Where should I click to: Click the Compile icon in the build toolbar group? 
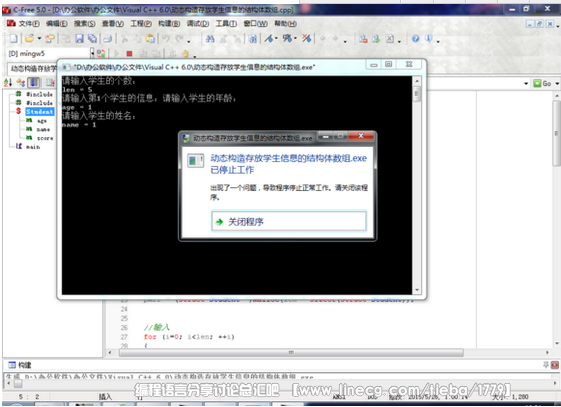[363, 39]
